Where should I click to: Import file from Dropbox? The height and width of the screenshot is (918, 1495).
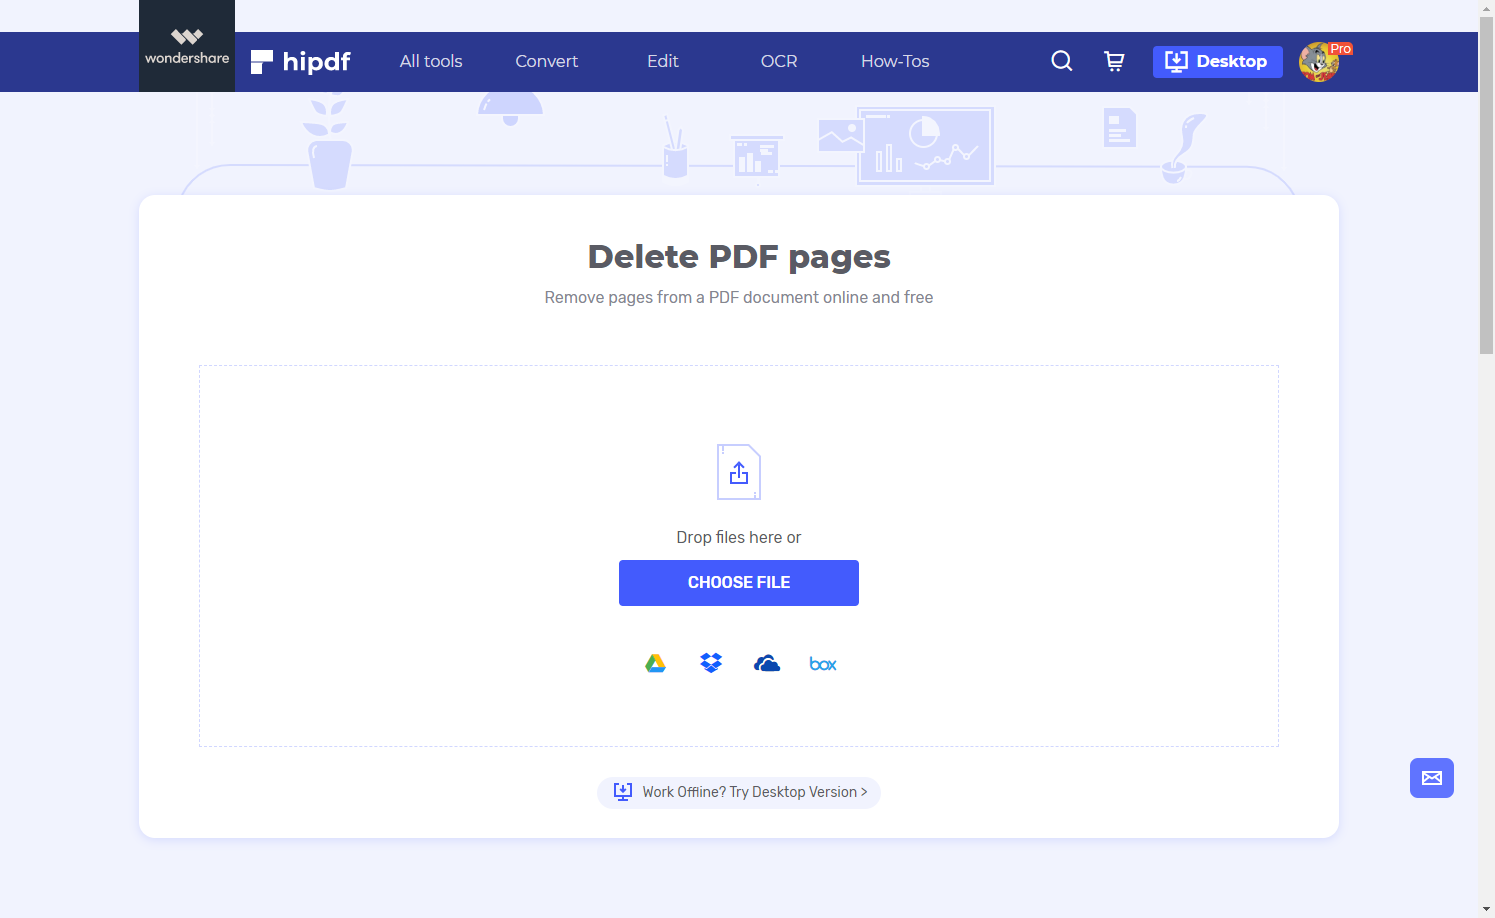pos(711,663)
